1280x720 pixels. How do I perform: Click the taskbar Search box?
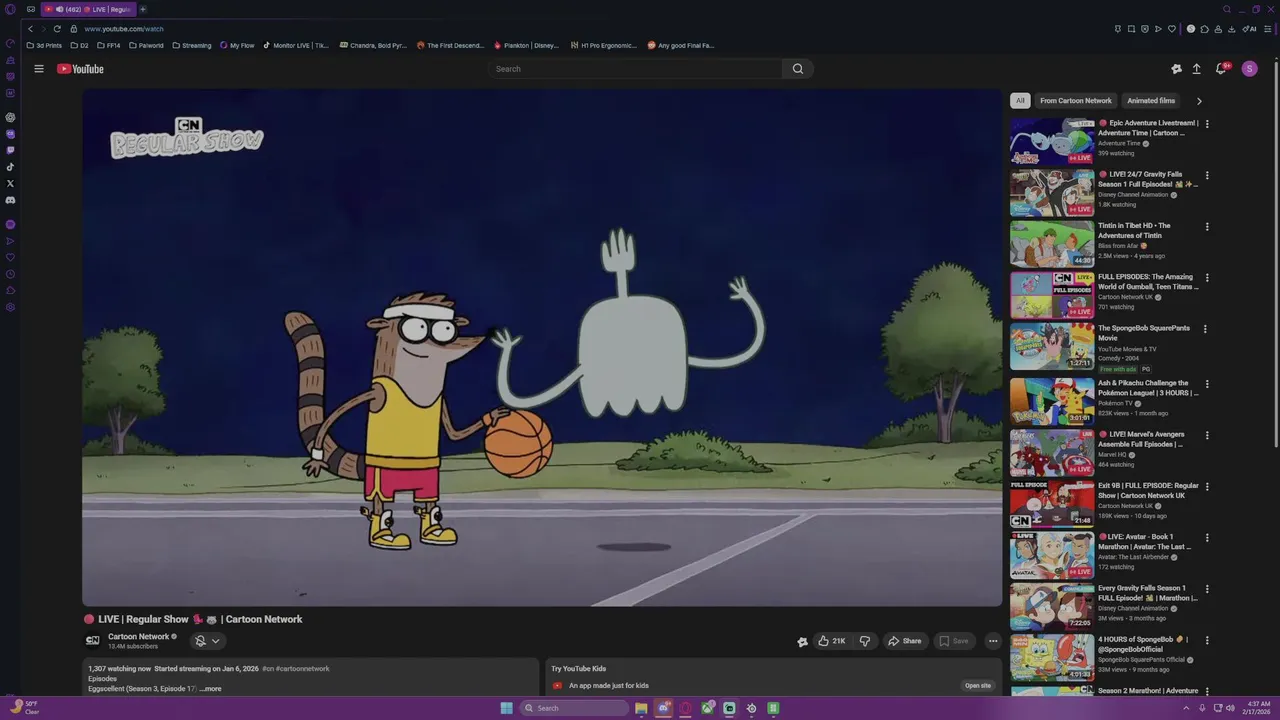[574, 708]
